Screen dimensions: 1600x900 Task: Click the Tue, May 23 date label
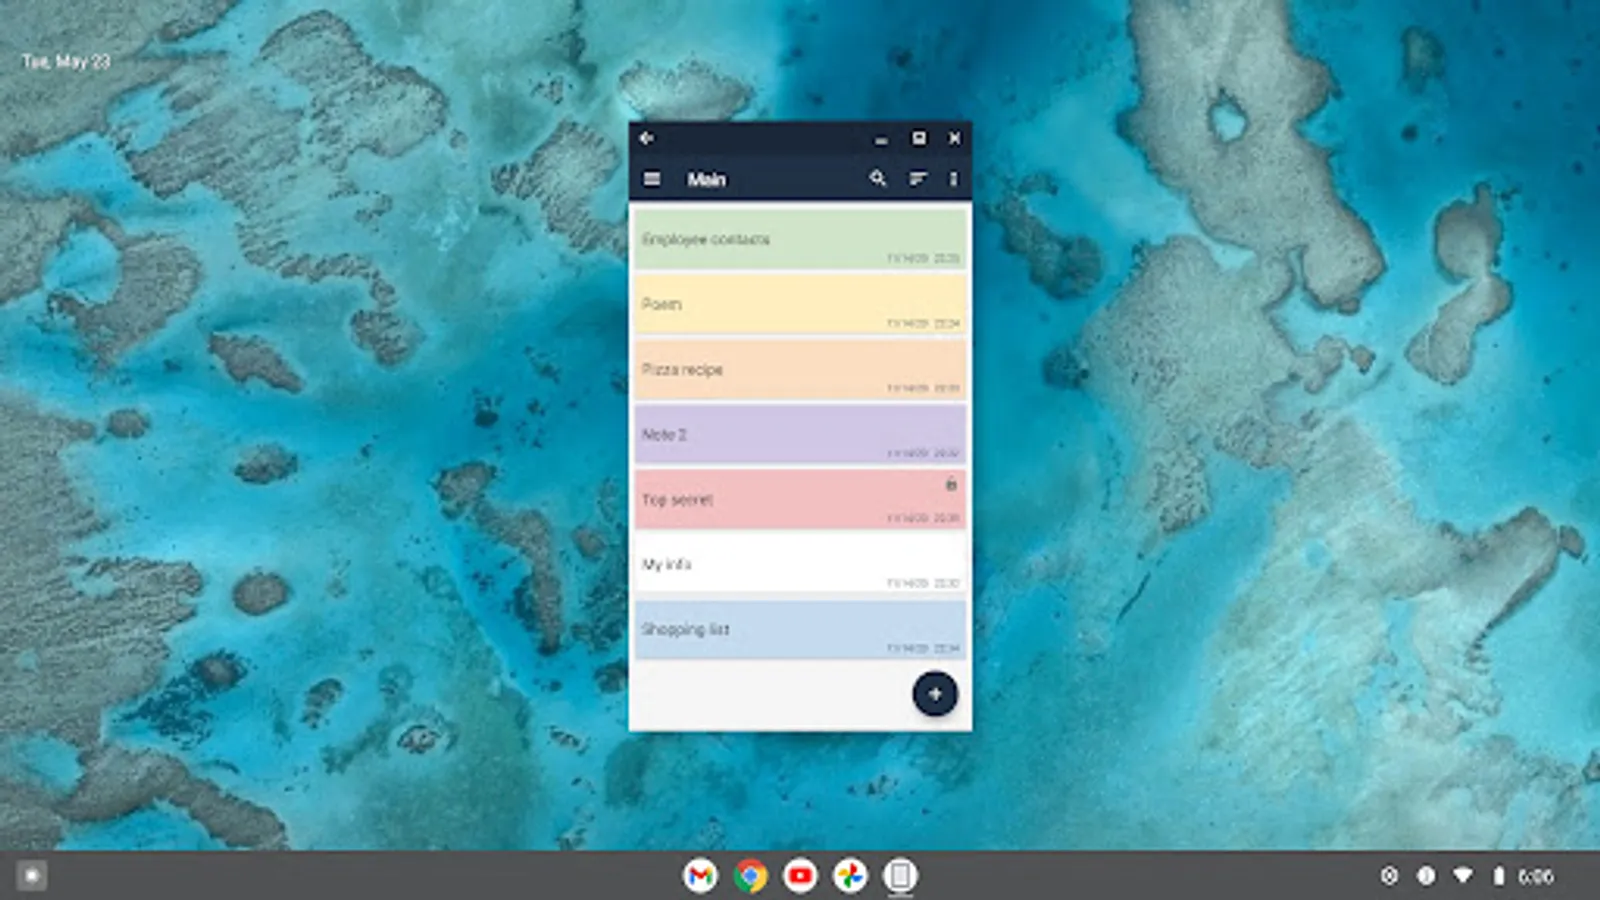pos(66,61)
